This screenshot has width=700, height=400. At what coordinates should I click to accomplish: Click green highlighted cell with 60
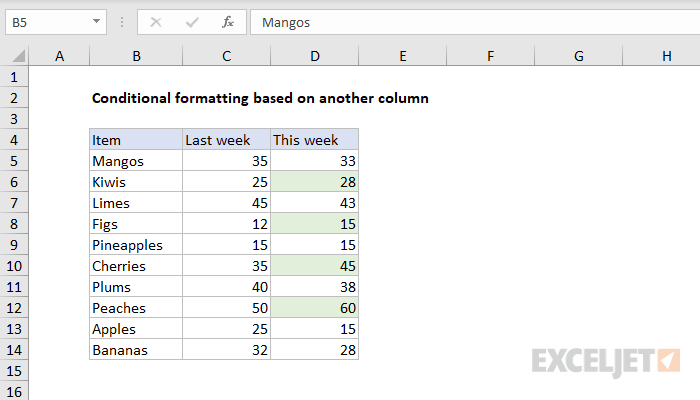click(314, 308)
